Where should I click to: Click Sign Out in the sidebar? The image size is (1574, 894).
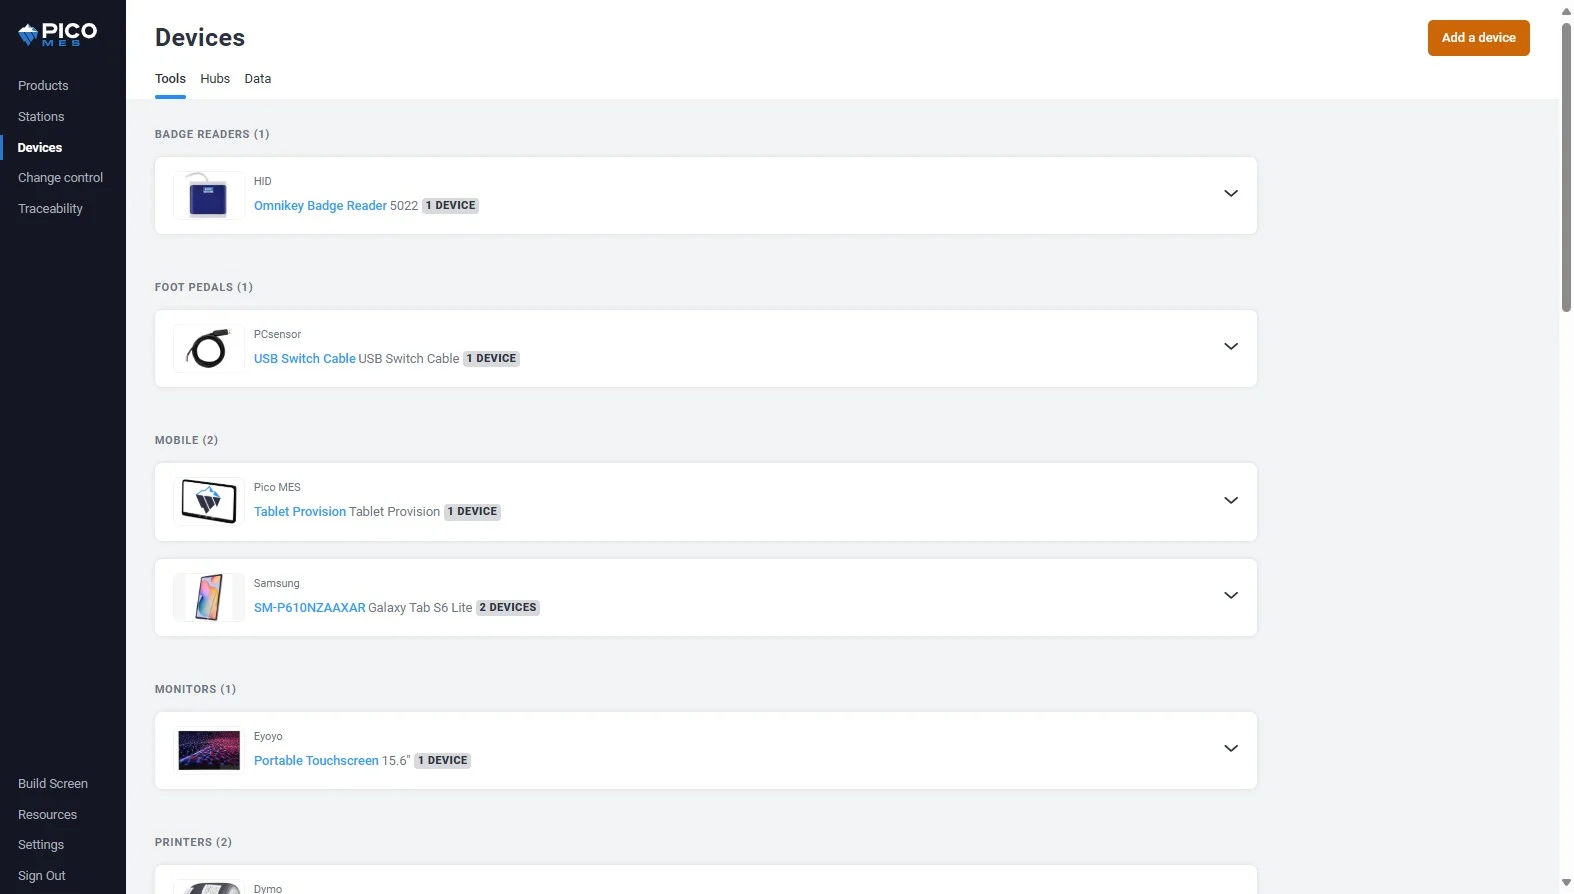[42, 876]
